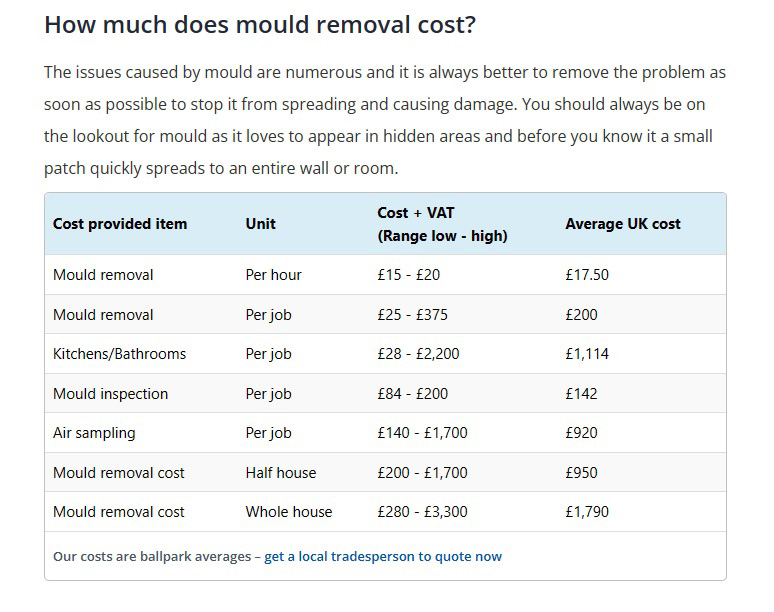The image size is (774, 612).
Task: Open the local tradesperson quote link
Action: point(383,556)
